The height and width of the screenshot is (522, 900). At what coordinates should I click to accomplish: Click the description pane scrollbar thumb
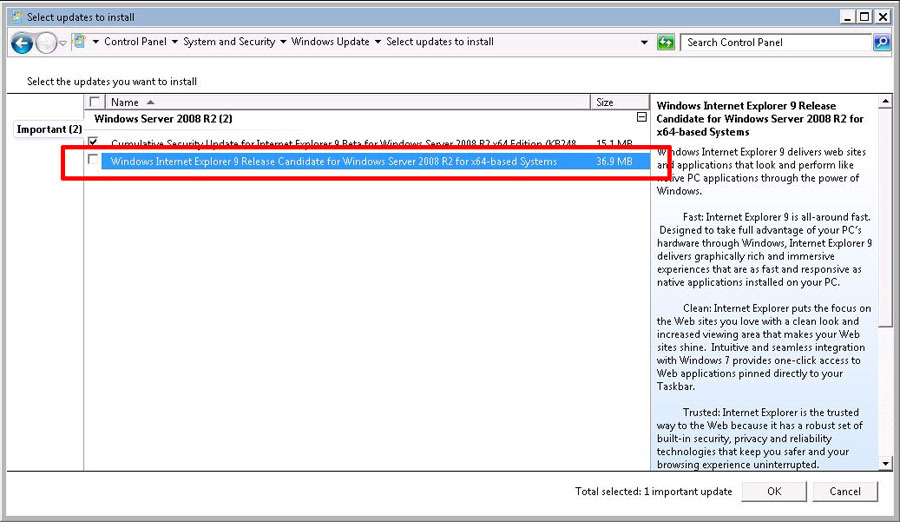coord(885,218)
